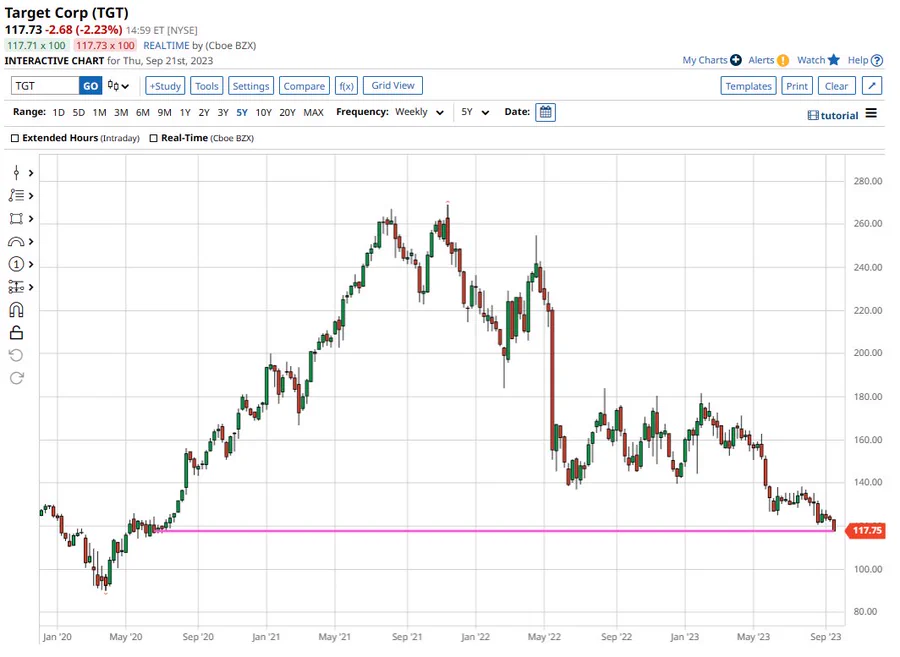Open the measurement tools icon
The width and height of the screenshot is (900, 657).
16,287
